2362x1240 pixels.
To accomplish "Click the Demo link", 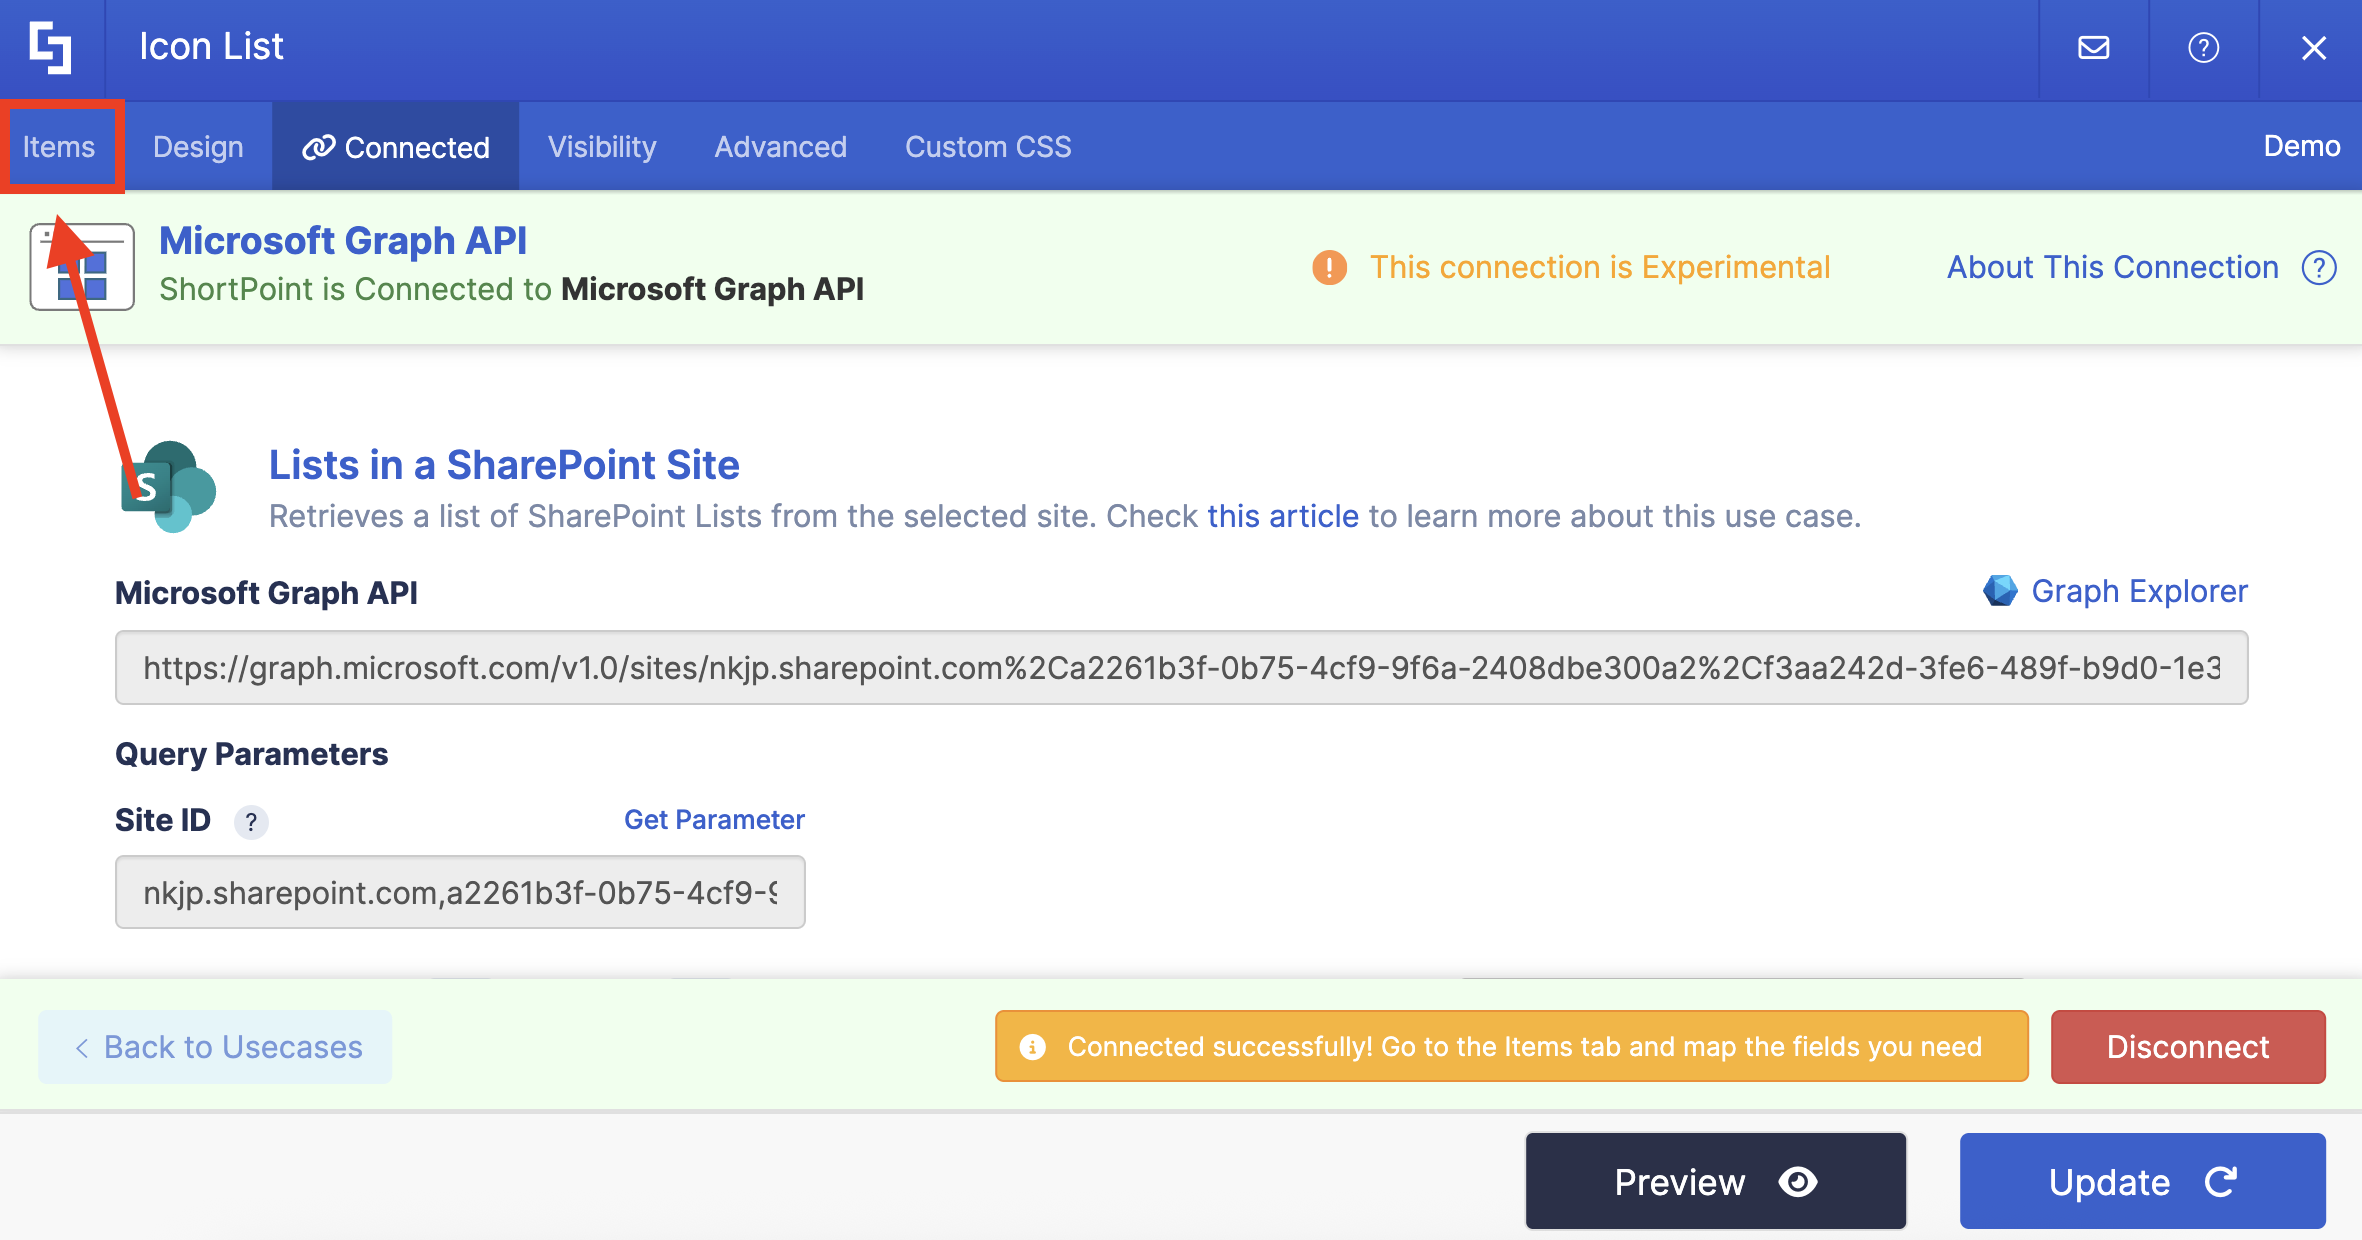I will (x=2301, y=146).
